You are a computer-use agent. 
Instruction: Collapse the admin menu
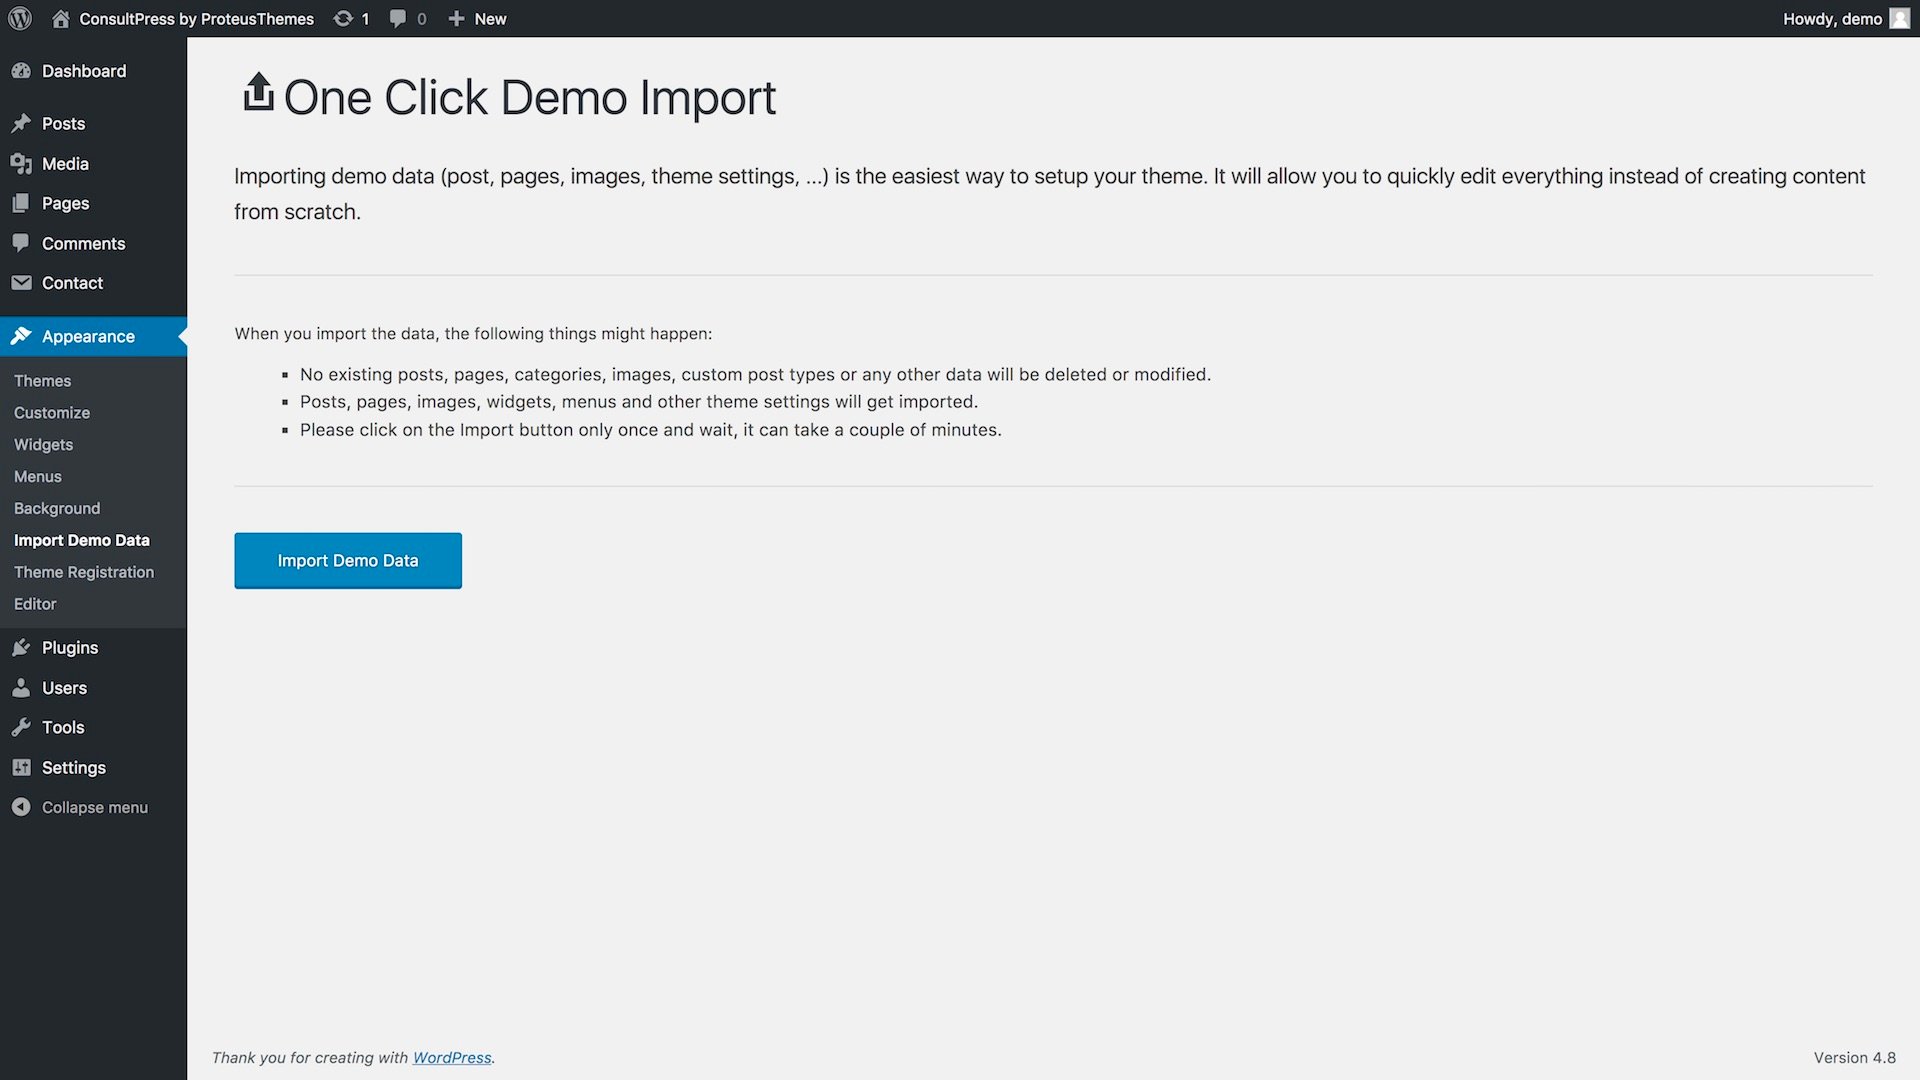(94, 807)
